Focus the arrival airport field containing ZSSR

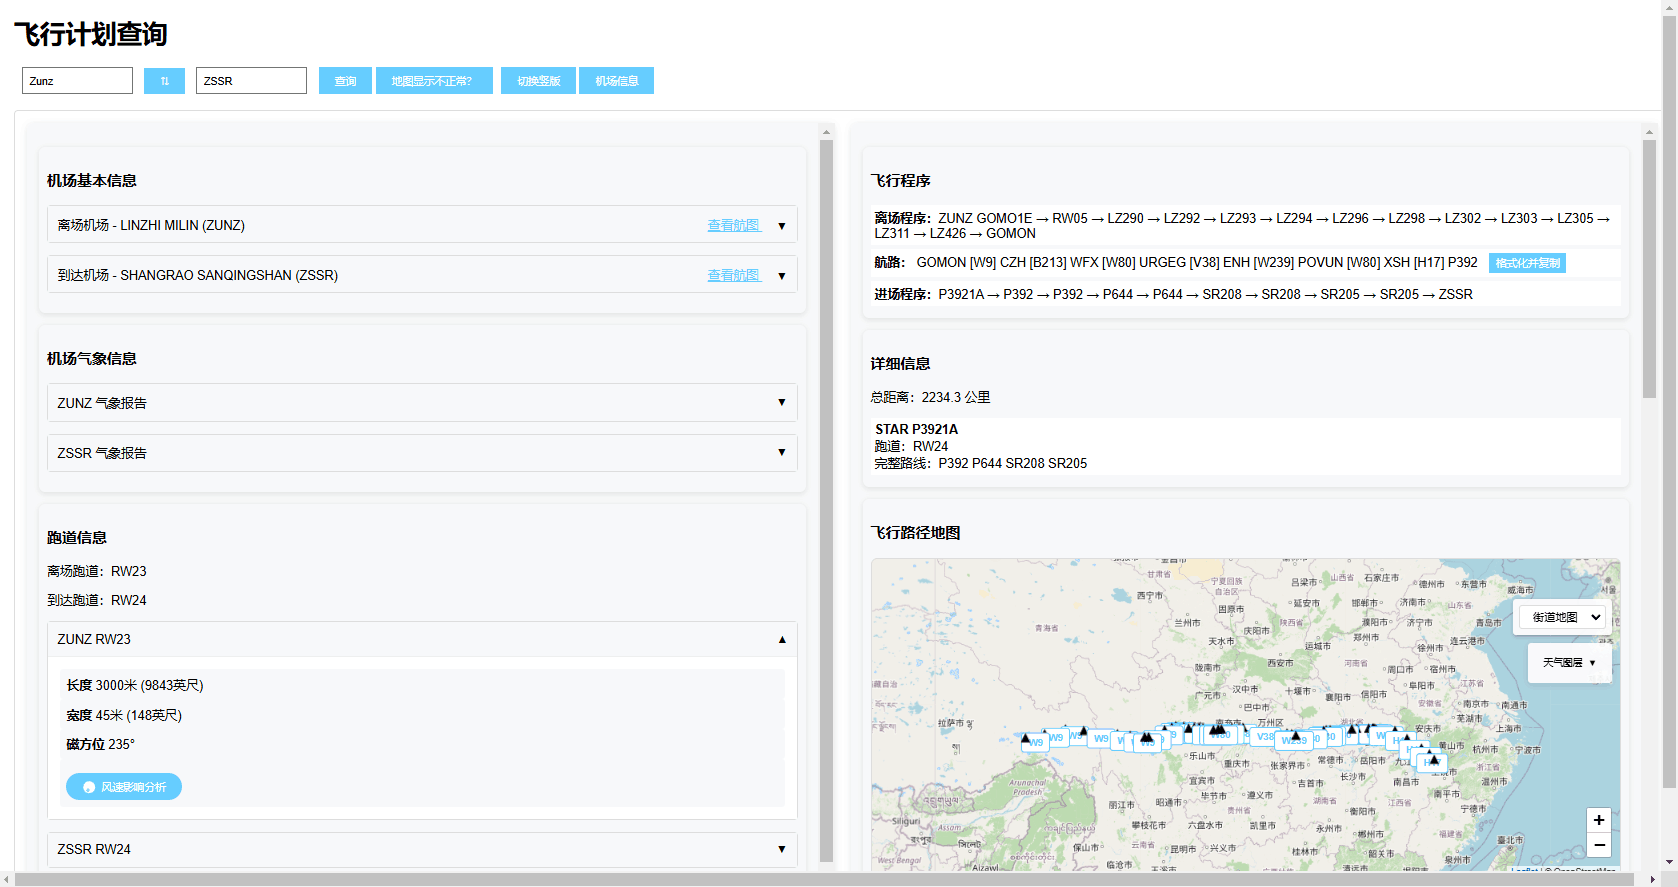tap(251, 81)
